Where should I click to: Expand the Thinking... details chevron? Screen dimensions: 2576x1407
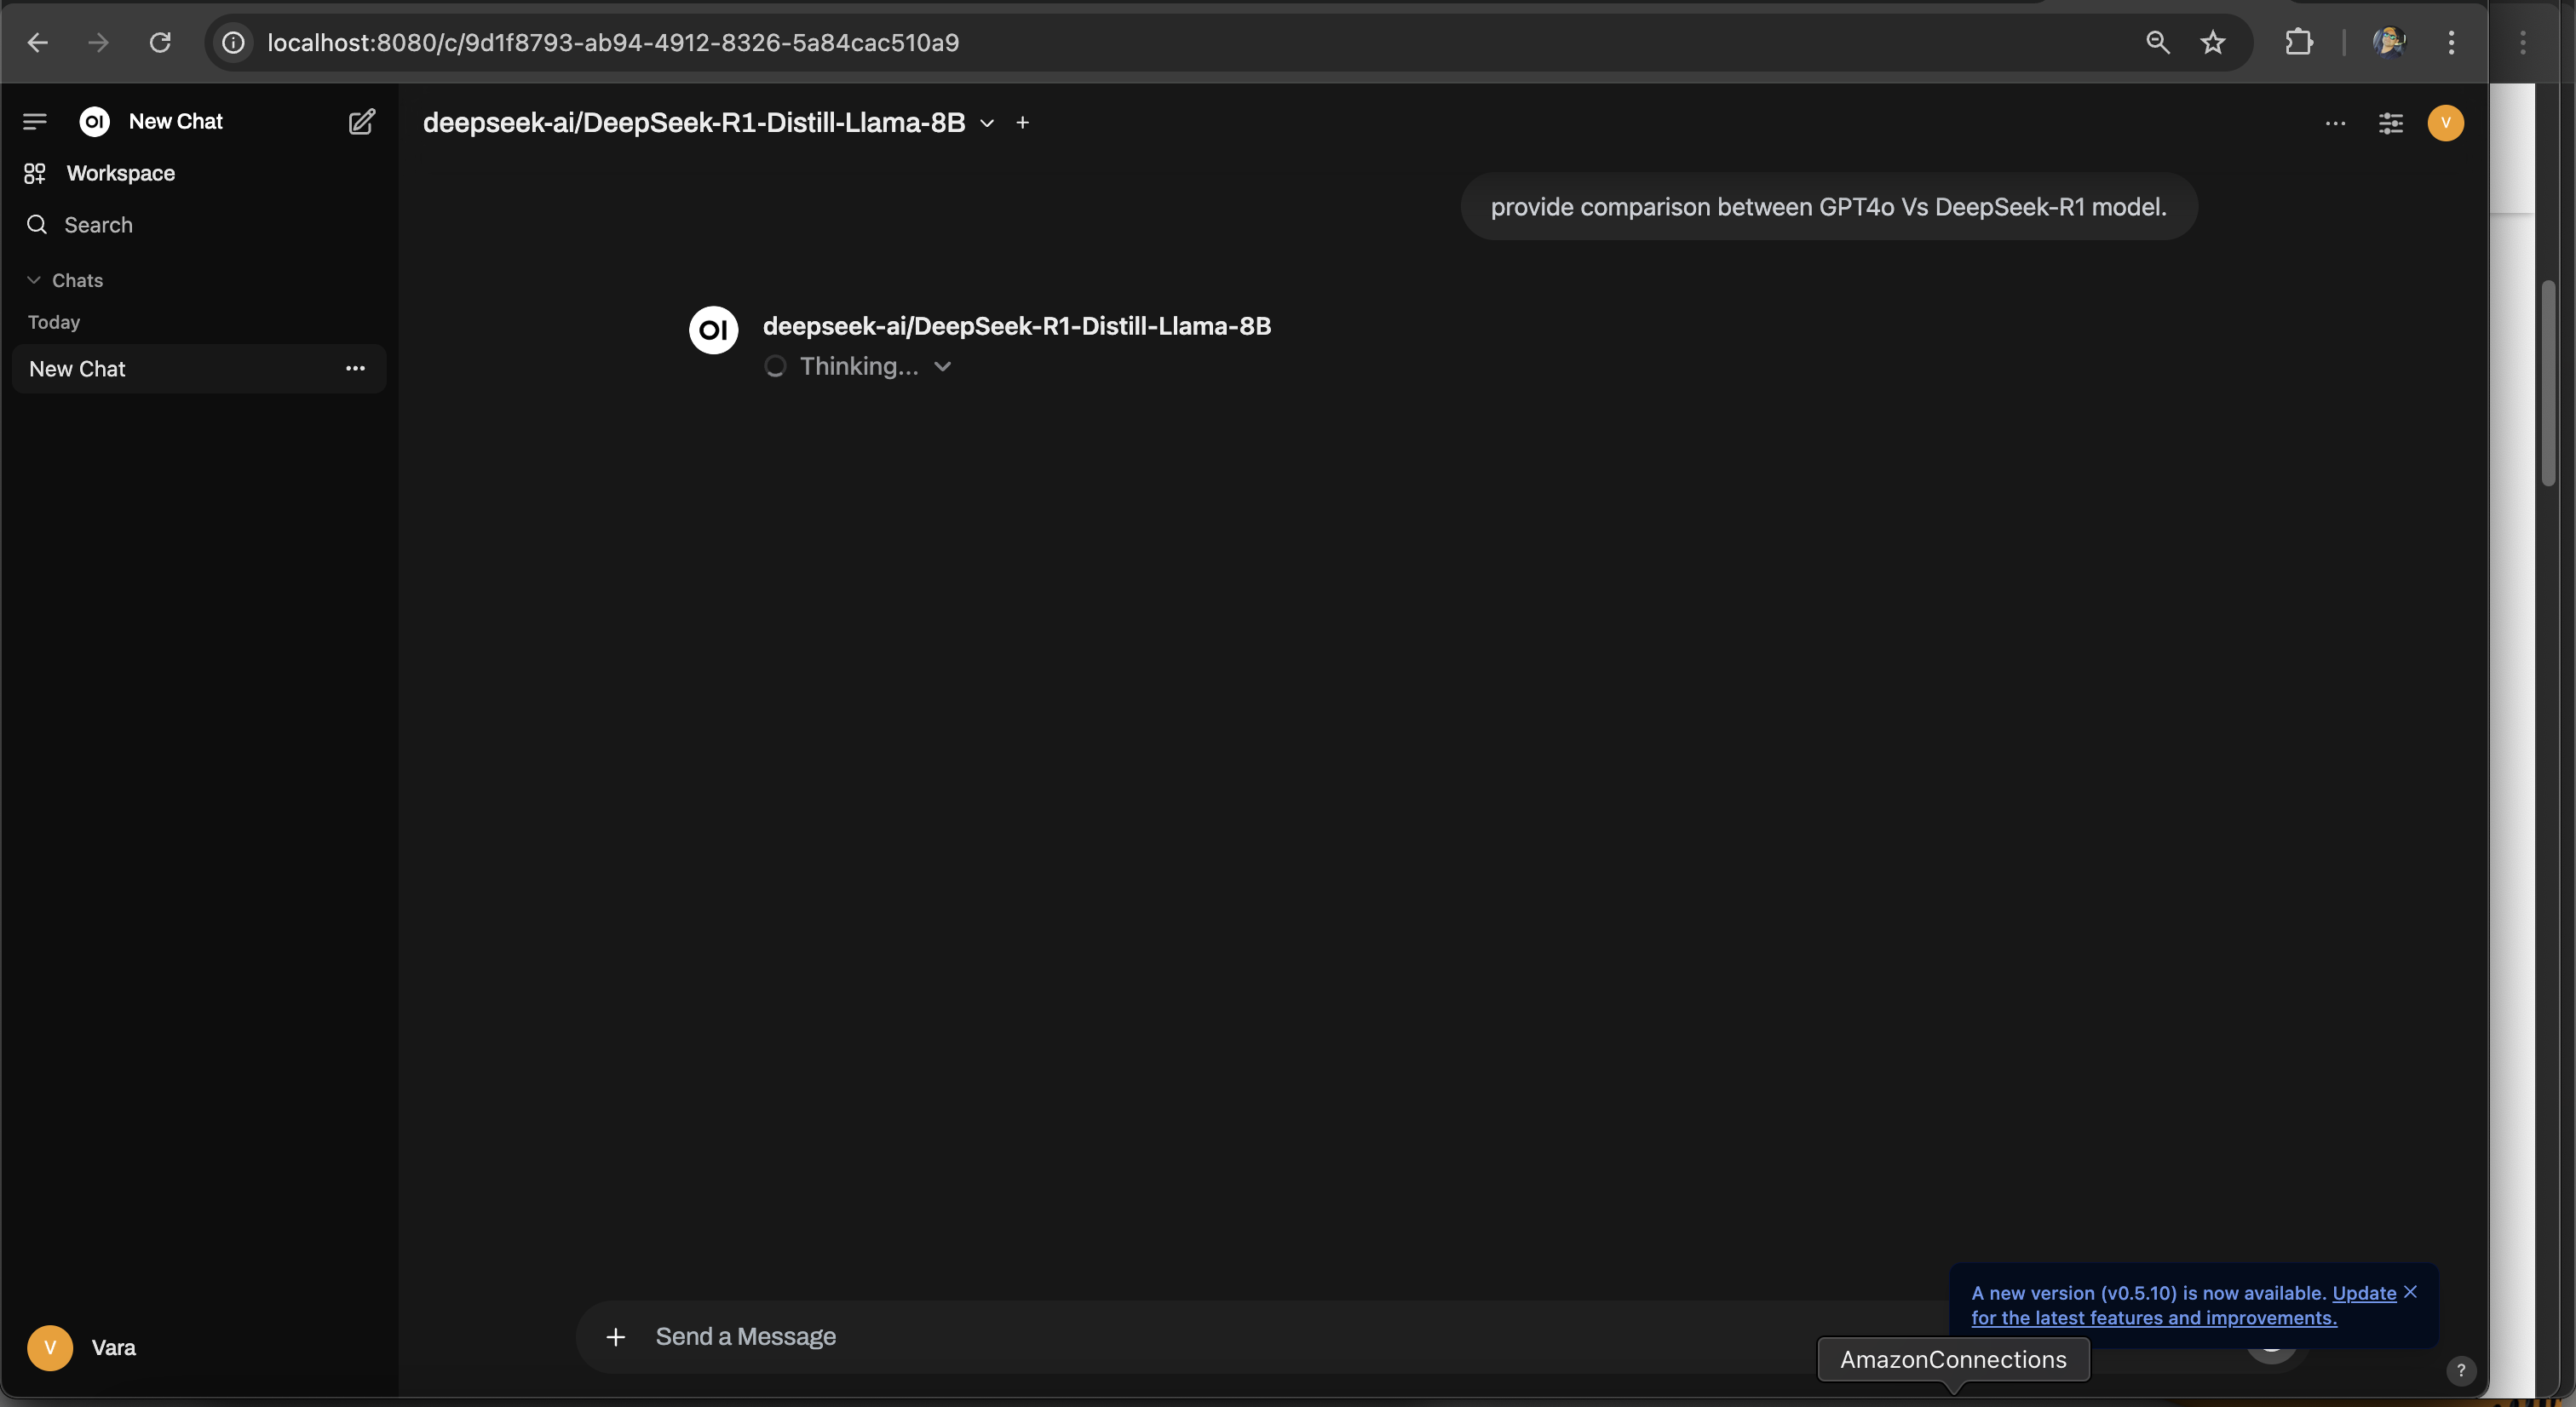(942, 367)
